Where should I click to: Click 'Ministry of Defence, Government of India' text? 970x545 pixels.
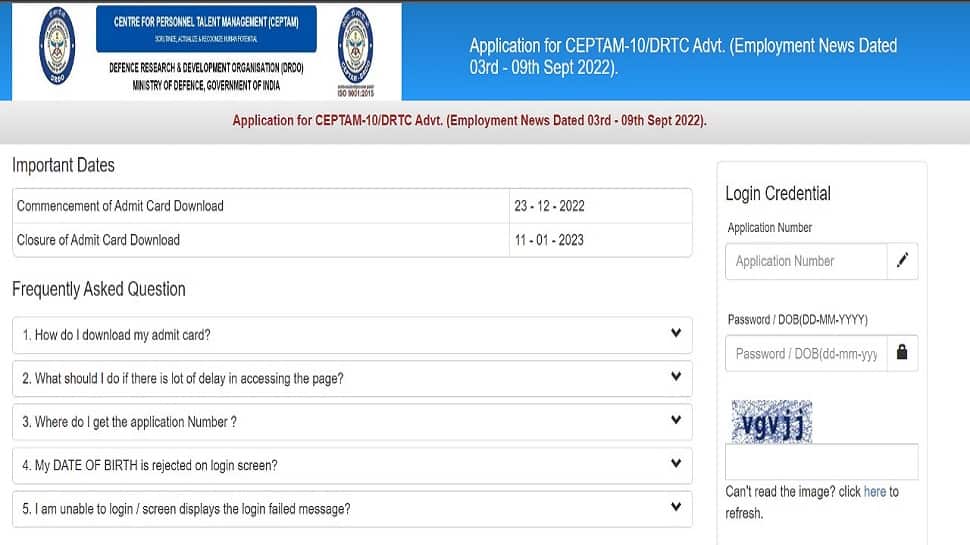click(x=206, y=85)
